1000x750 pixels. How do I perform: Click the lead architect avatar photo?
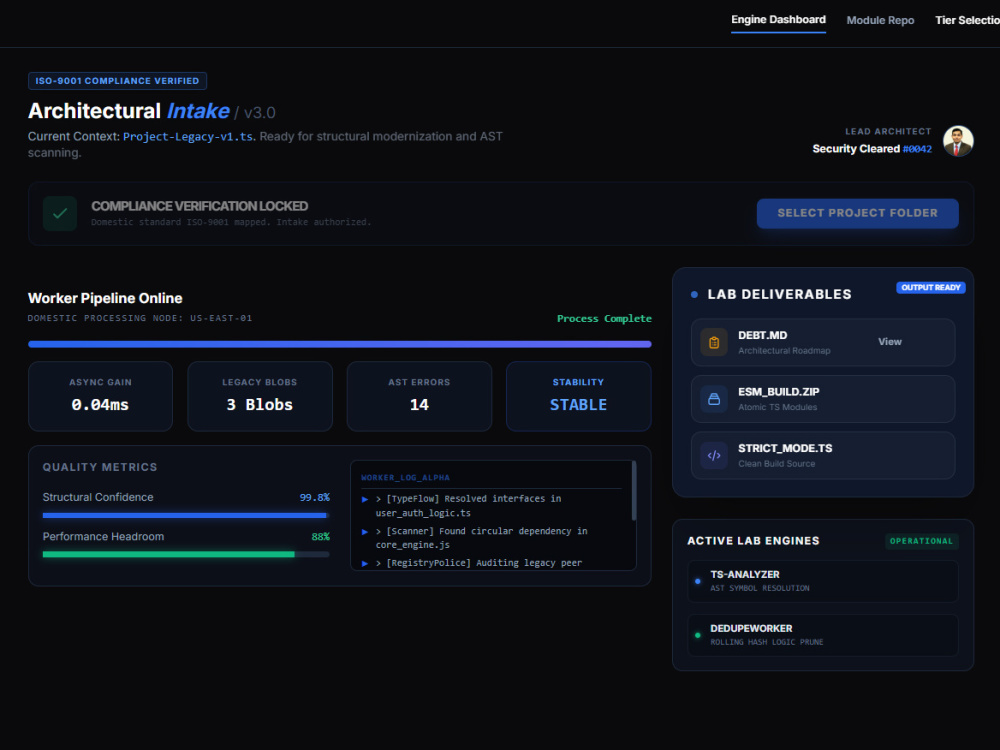tap(958, 141)
